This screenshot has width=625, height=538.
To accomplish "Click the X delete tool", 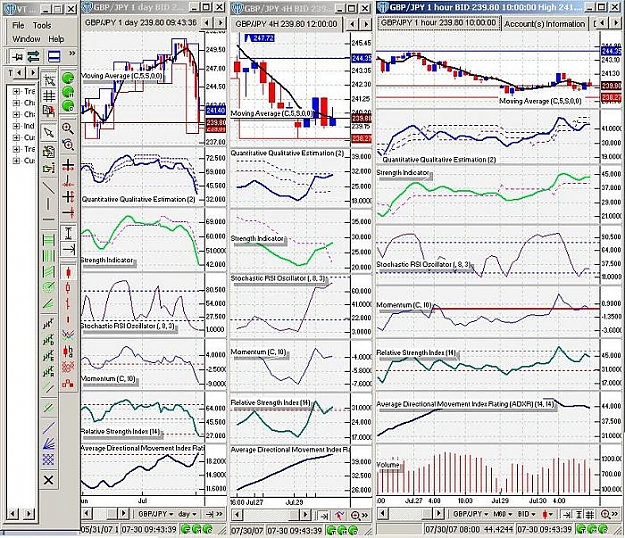I will point(49,480).
